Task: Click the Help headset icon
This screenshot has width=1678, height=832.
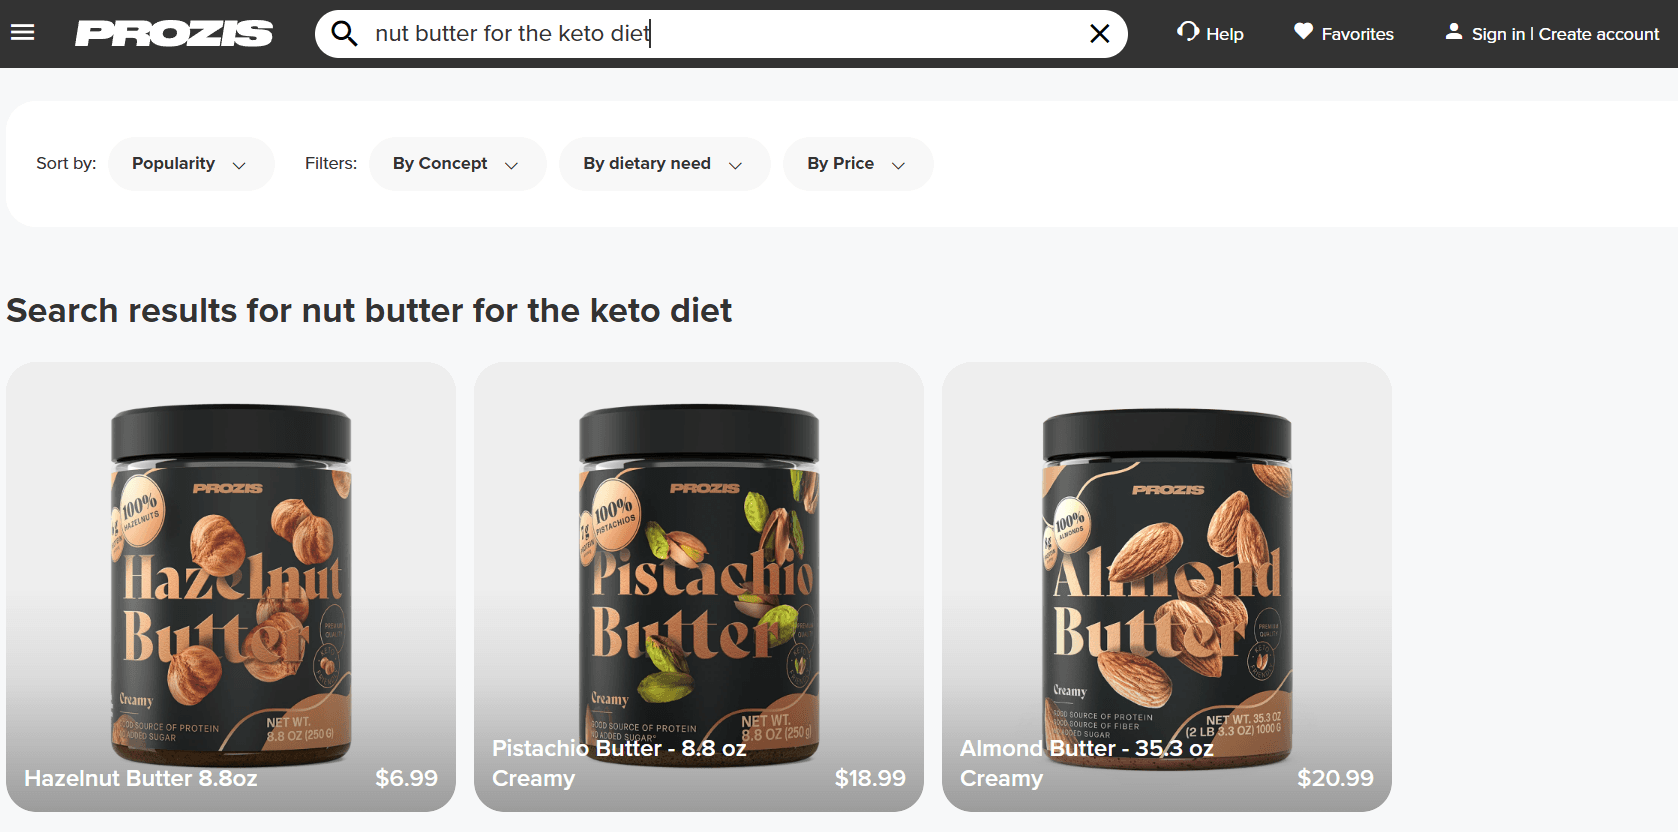Action: (1187, 32)
